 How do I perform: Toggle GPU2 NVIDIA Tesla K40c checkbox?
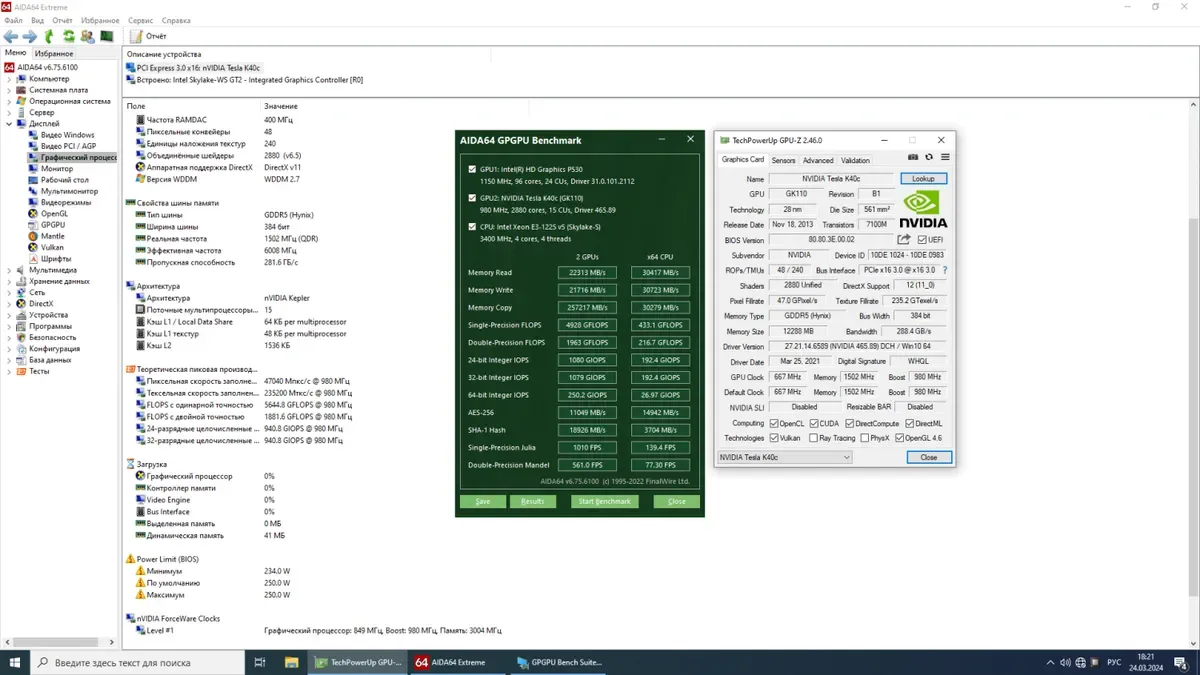pos(472,198)
